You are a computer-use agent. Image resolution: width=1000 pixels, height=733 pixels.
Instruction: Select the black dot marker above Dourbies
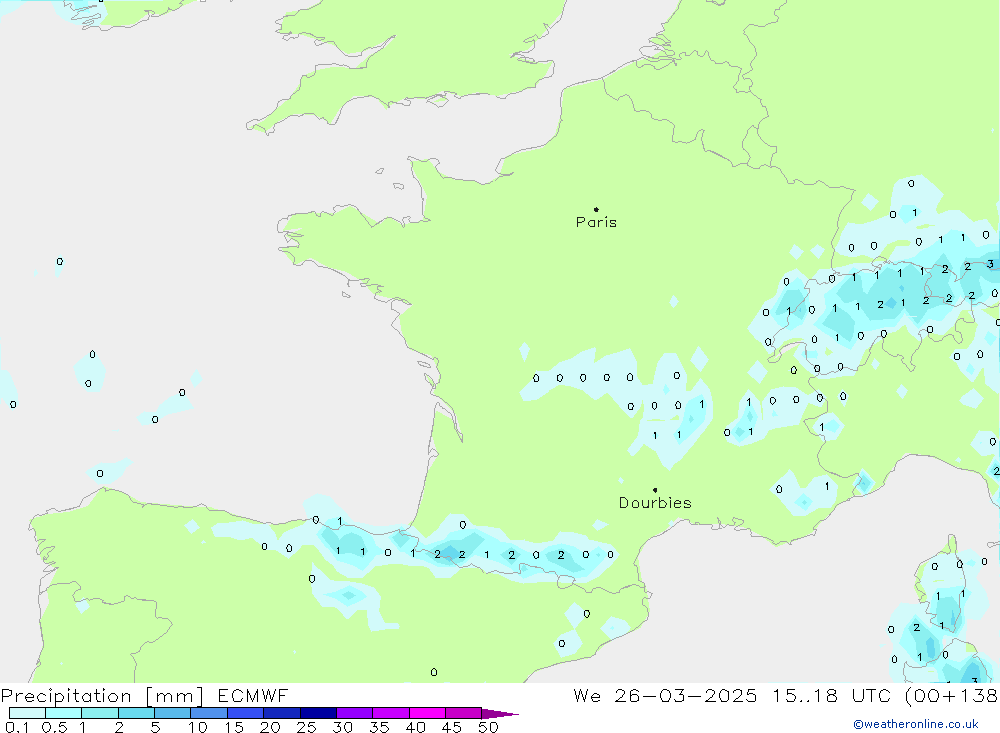pyautogui.click(x=655, y=490)
